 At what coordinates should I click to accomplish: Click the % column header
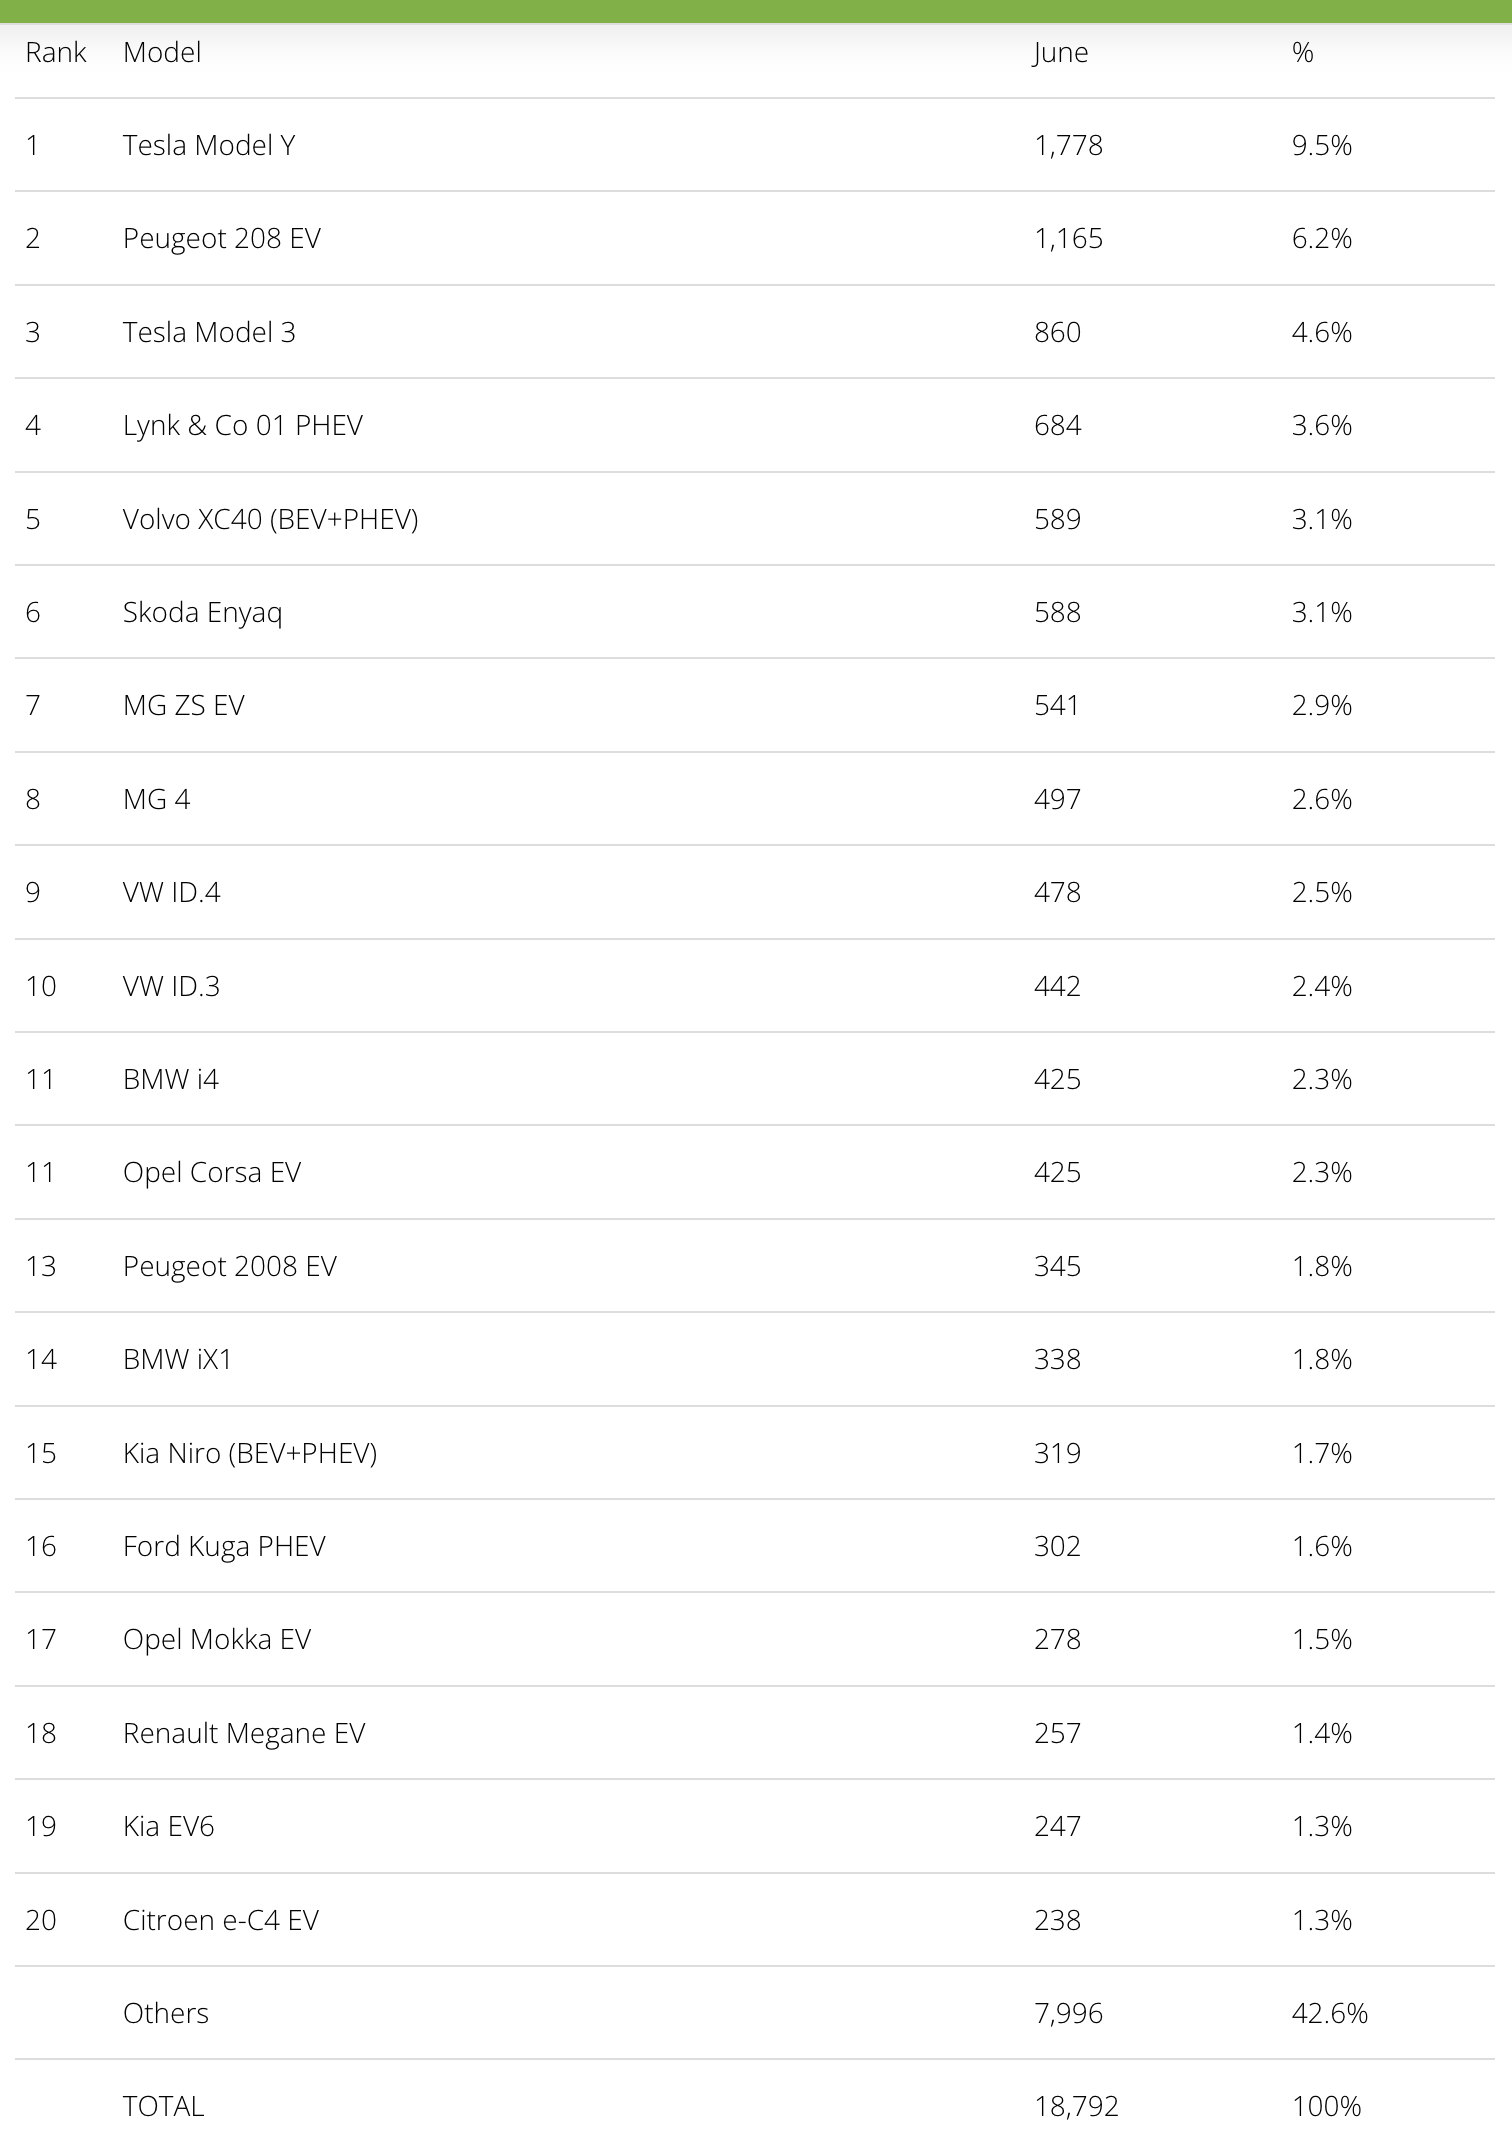pyautogui.click(x=1302, y=53)
